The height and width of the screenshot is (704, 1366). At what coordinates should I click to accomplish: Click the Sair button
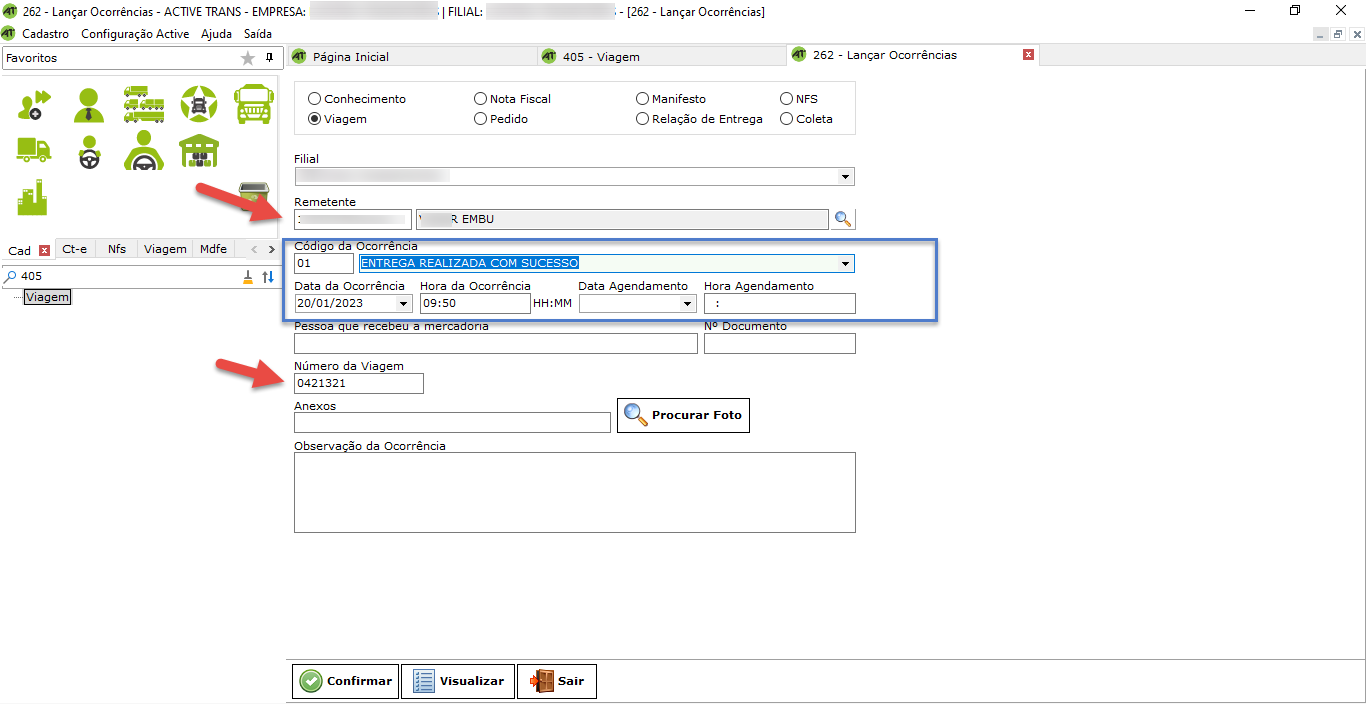(557, 681)
